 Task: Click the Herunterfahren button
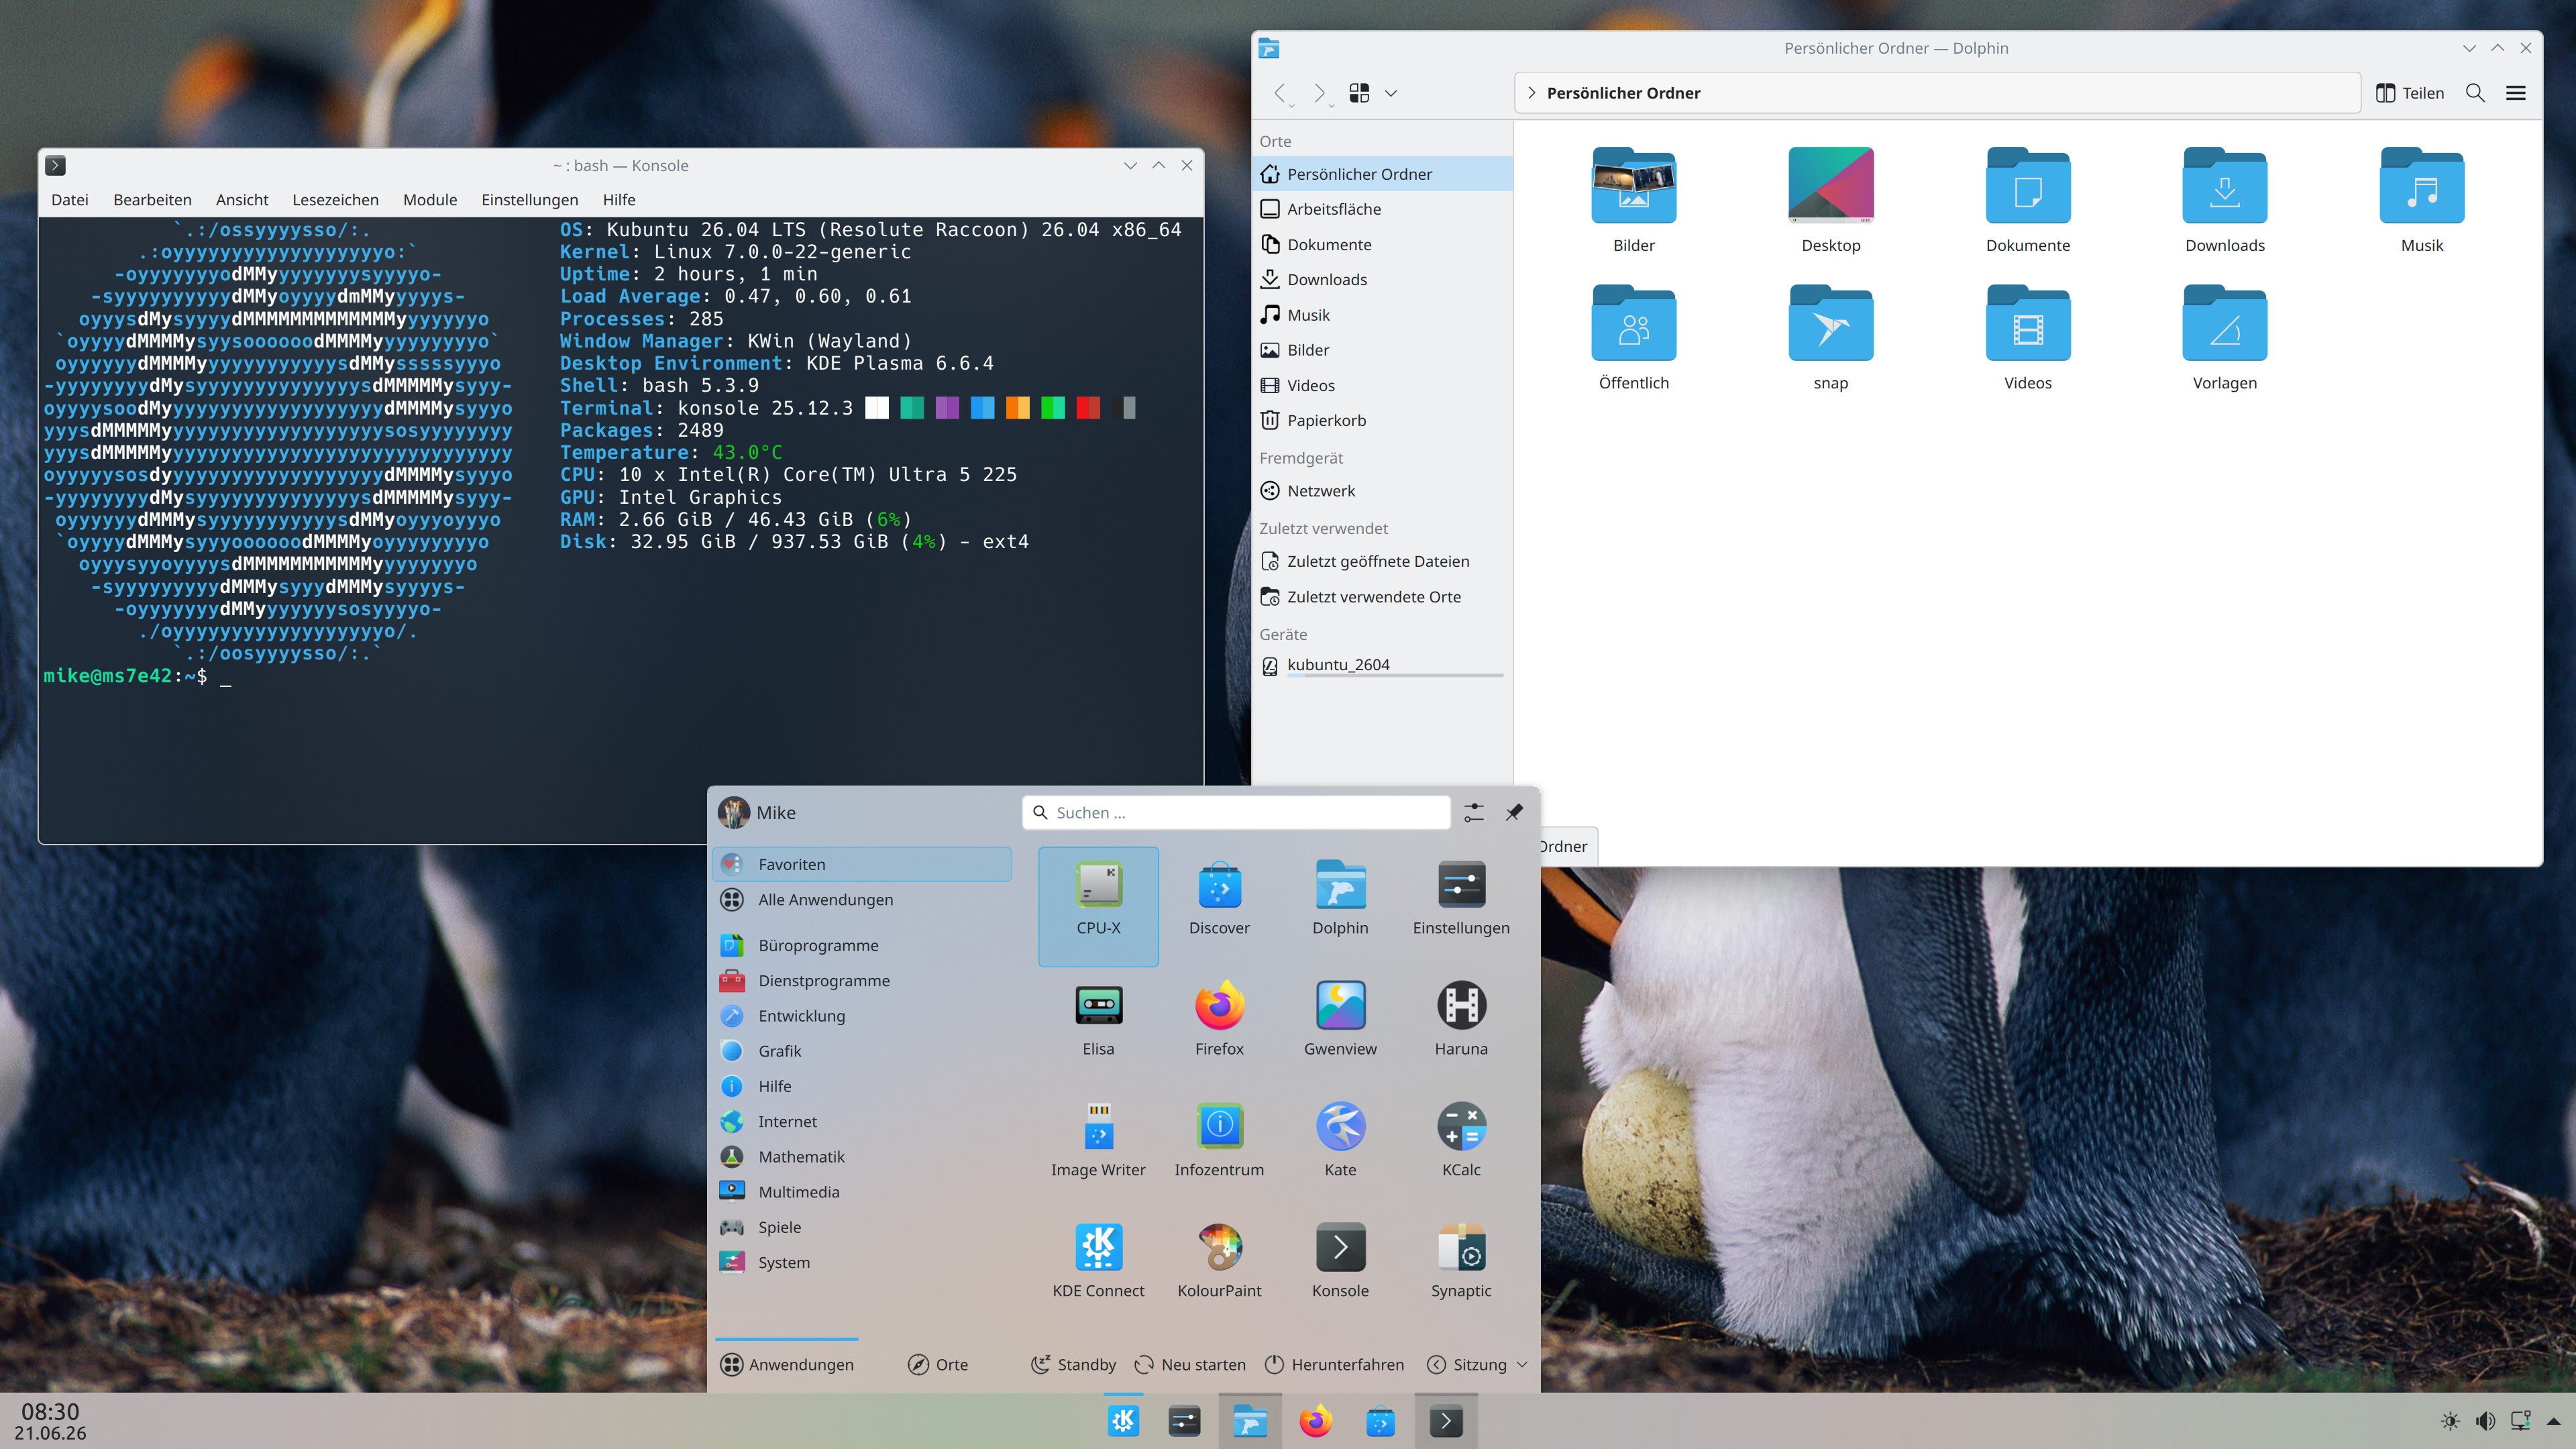pyautogui.click(x=1334, y=1364)
